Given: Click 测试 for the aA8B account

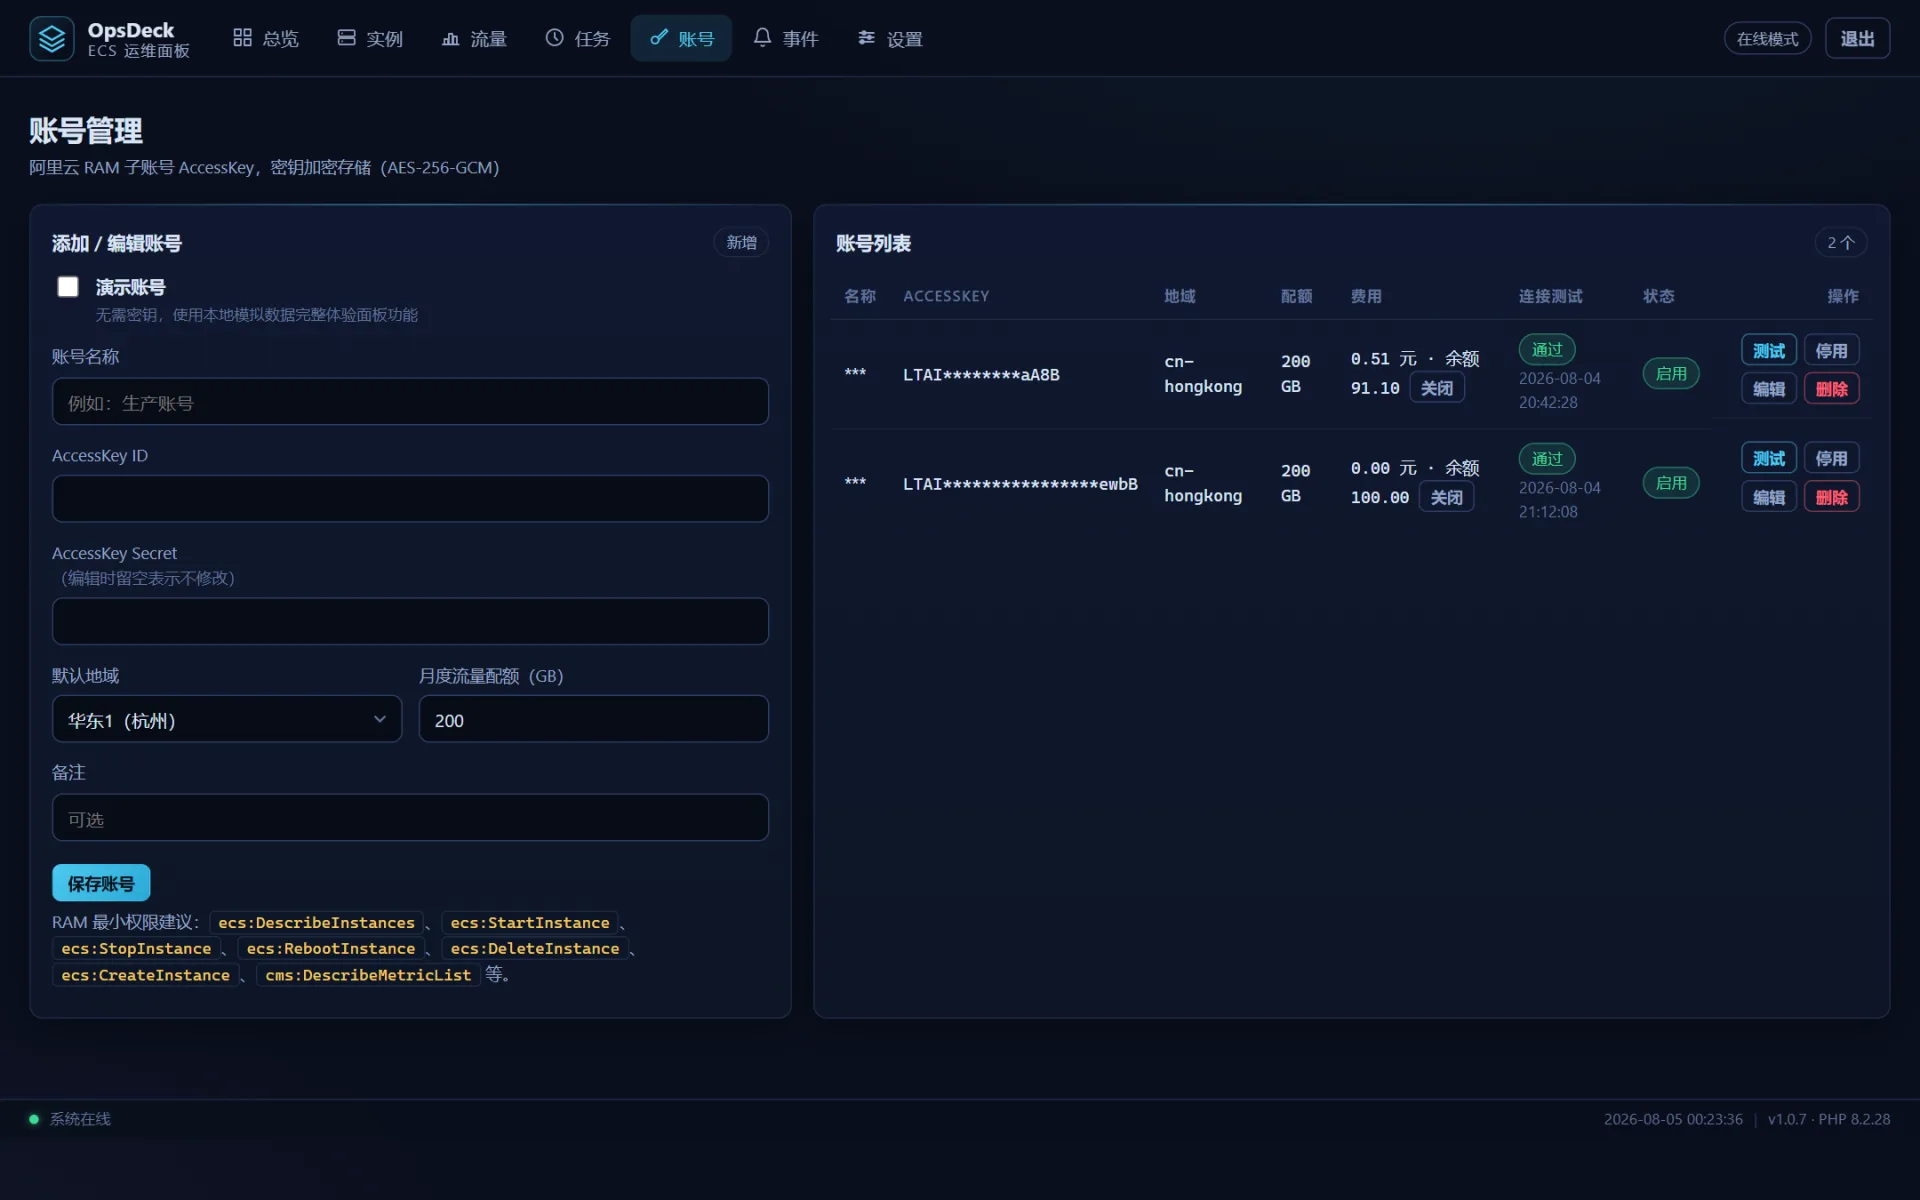Looking at the screenshot, I should coord(1768,351).
